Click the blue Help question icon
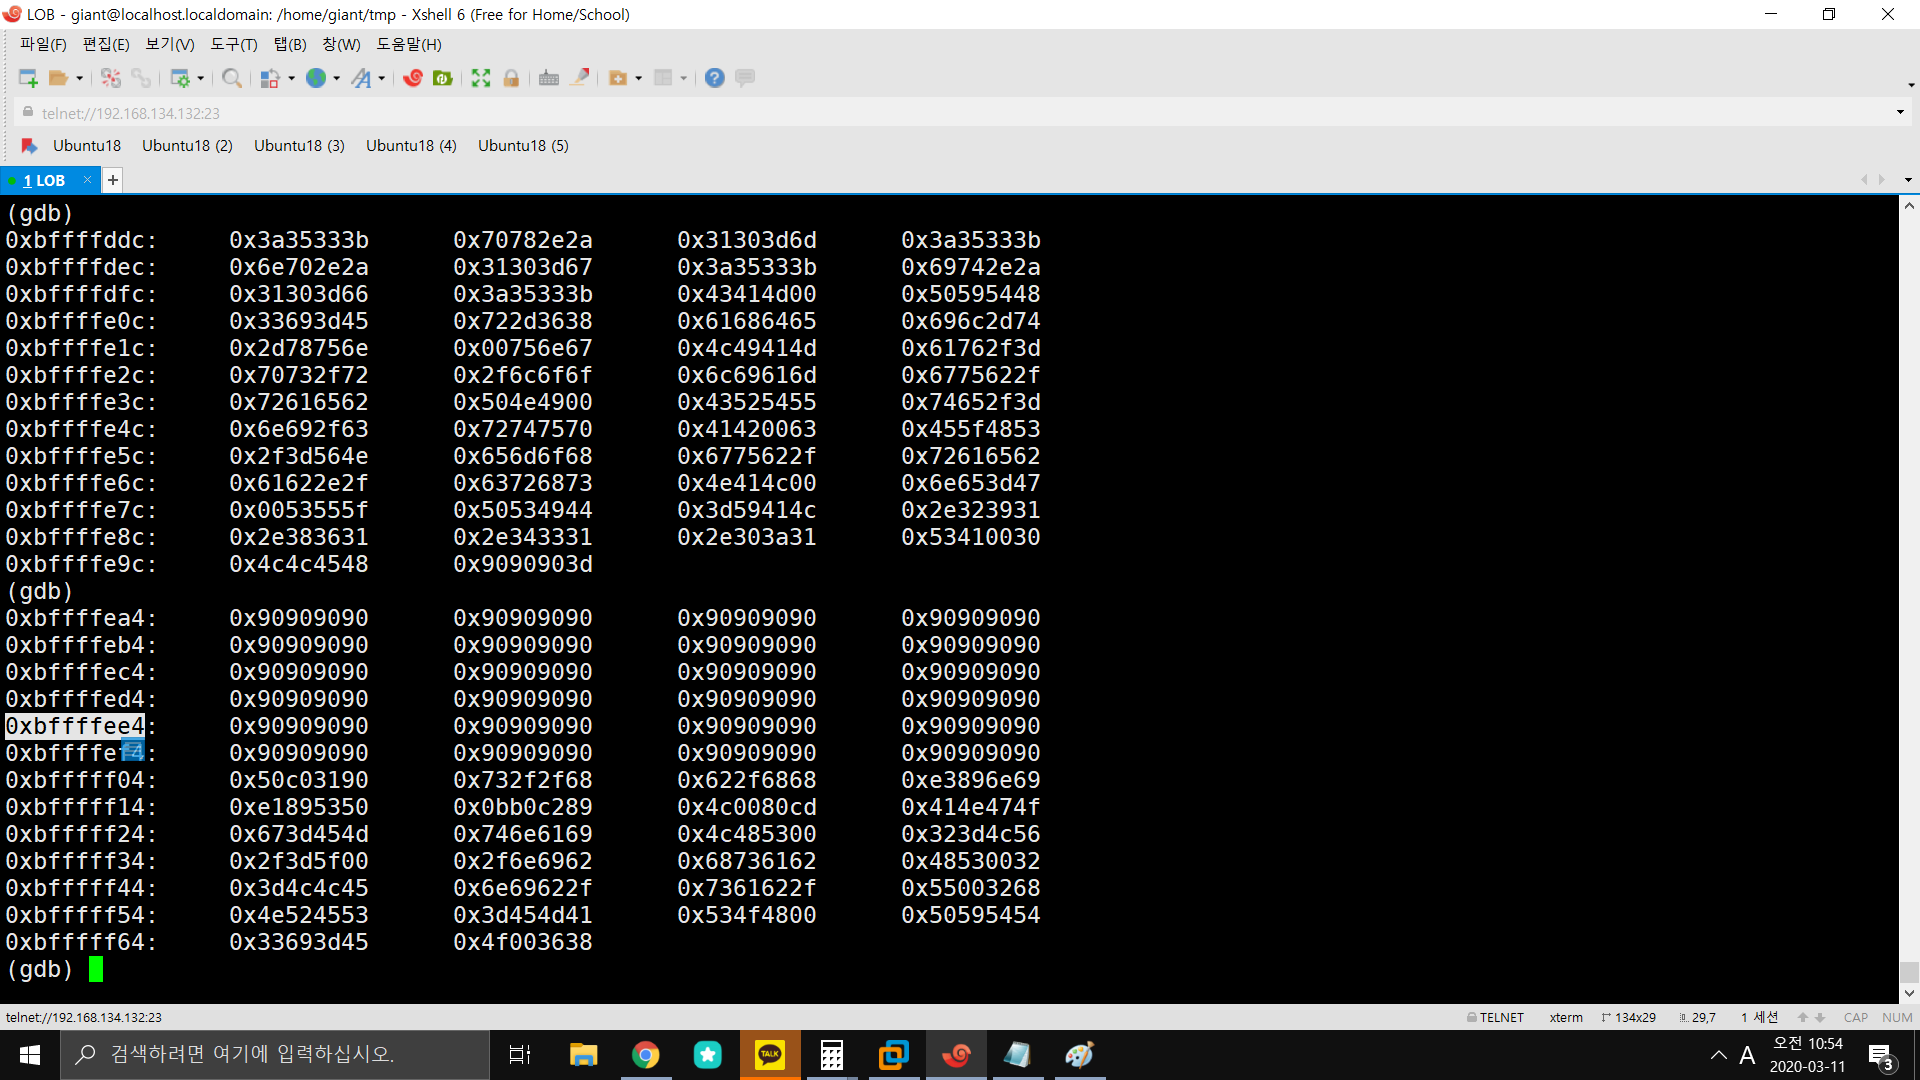Viewport: 1920px width, 1080px height. point(714,78)
